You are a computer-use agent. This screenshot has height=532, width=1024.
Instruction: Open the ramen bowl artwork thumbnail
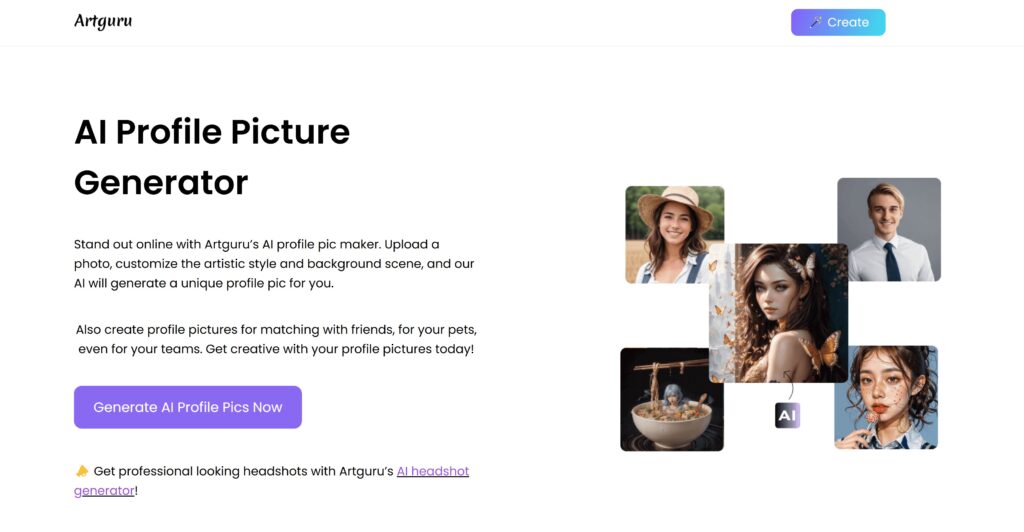(671, 399)
